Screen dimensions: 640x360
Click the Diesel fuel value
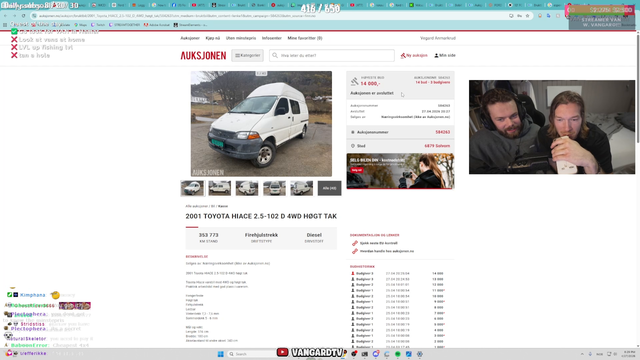click(x=314, y=235)
